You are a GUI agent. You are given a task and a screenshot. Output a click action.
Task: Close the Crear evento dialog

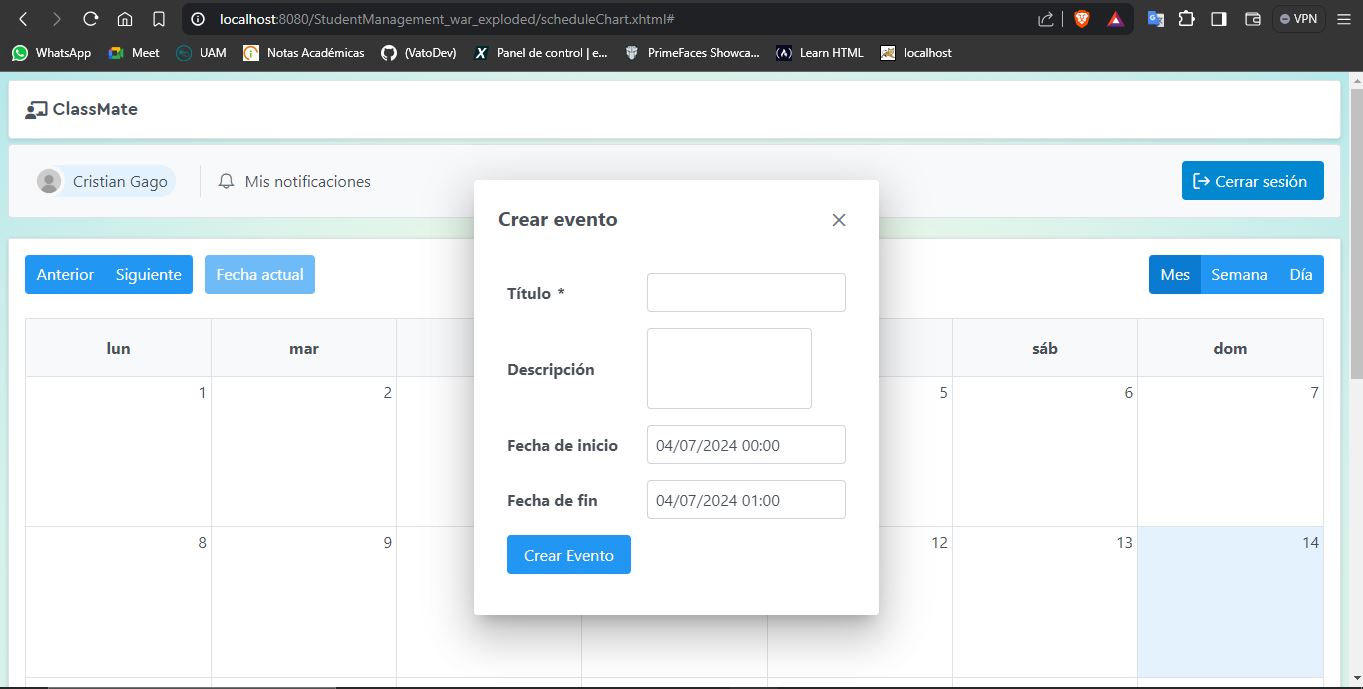click(839, 220)
